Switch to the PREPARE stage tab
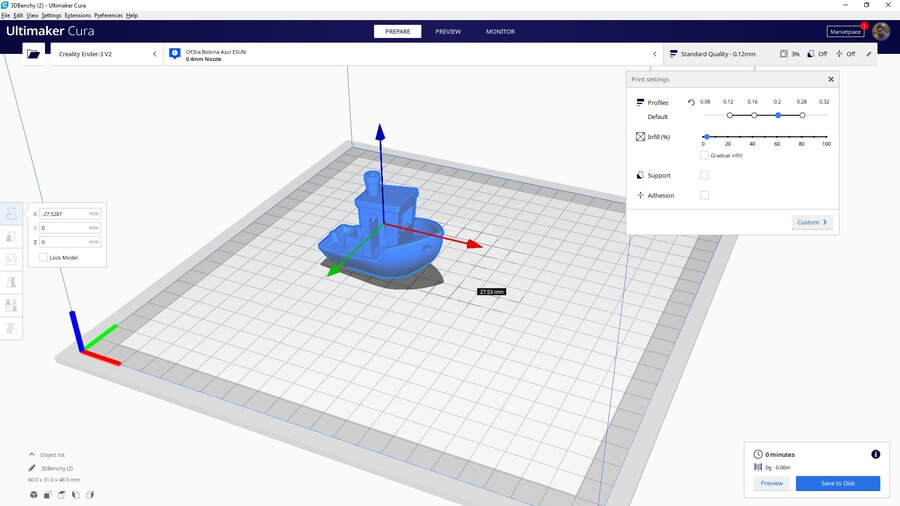Viewport: 900px width, 506px height. 398,32
